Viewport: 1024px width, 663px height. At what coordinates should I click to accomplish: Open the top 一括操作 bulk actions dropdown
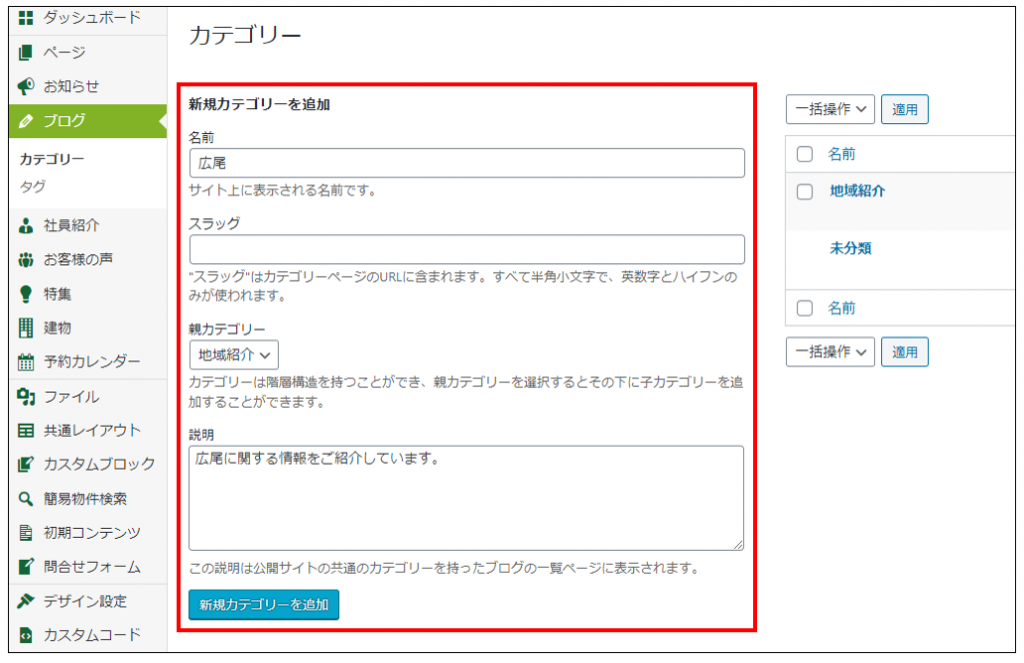[x=830, y=110]
